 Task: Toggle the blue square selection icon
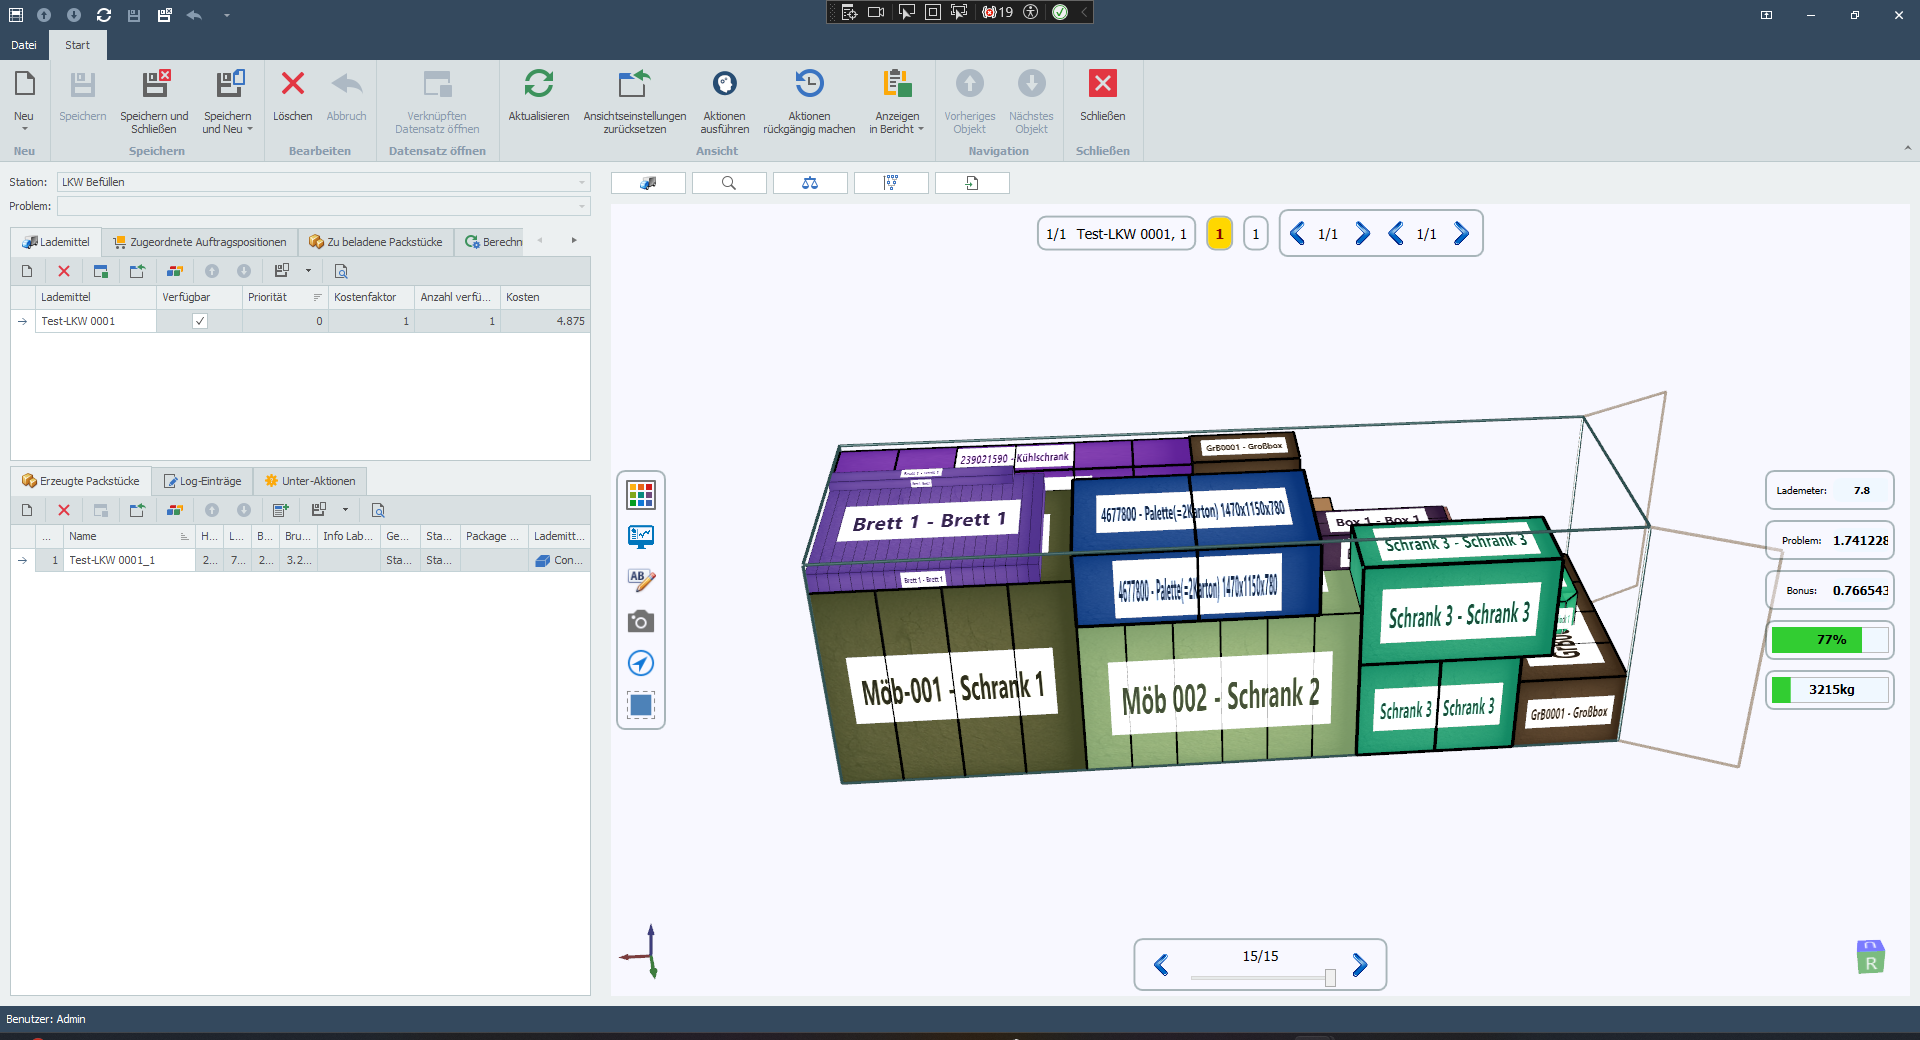641,705
